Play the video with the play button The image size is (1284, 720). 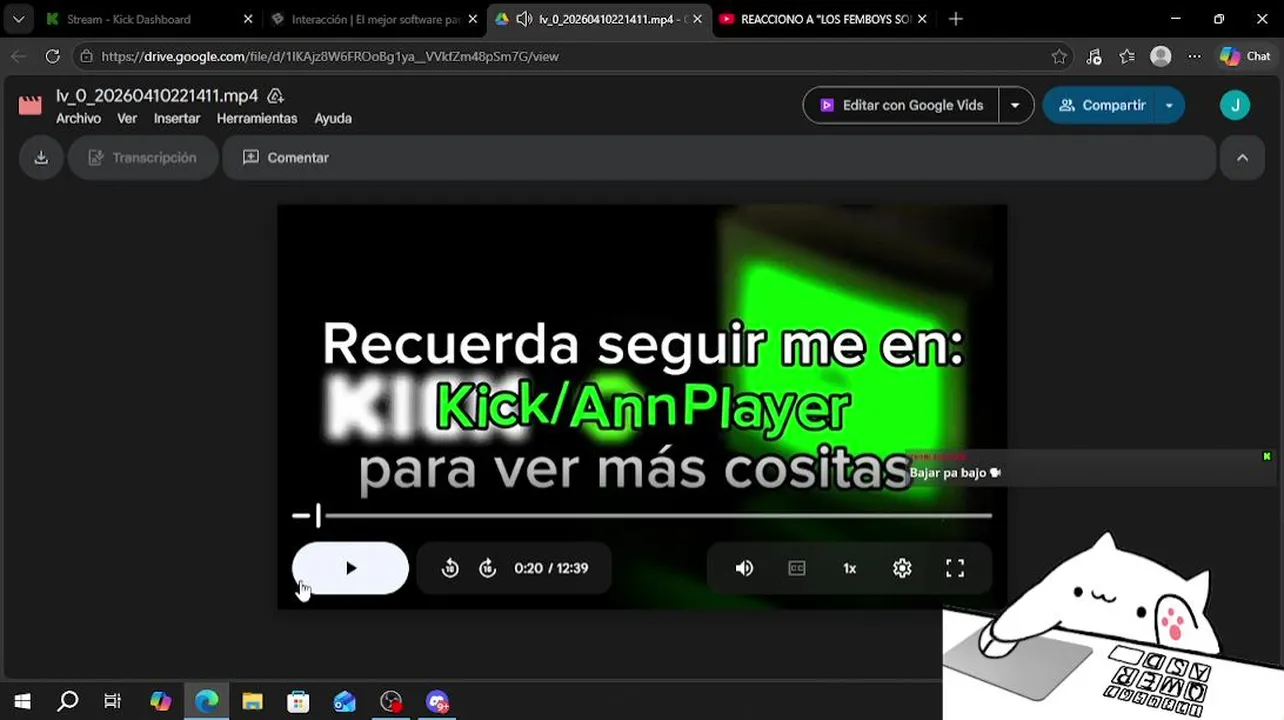[350, 568]
